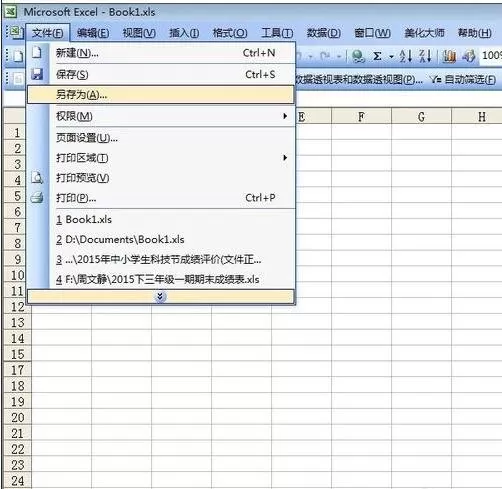Select column H header
Viewport: 502px width, 489px height.
(477, 117)
